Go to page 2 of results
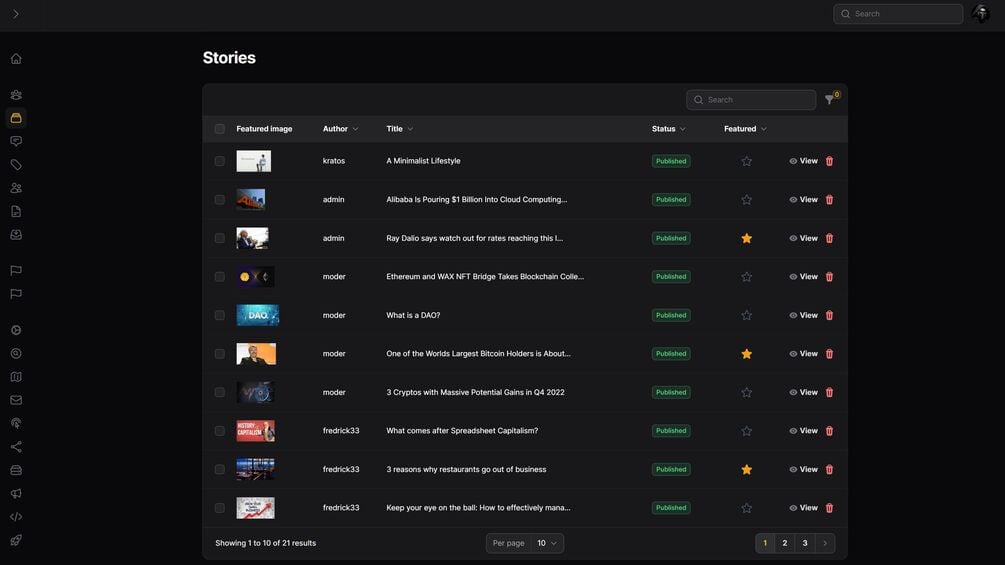 (x=785, y=544)
